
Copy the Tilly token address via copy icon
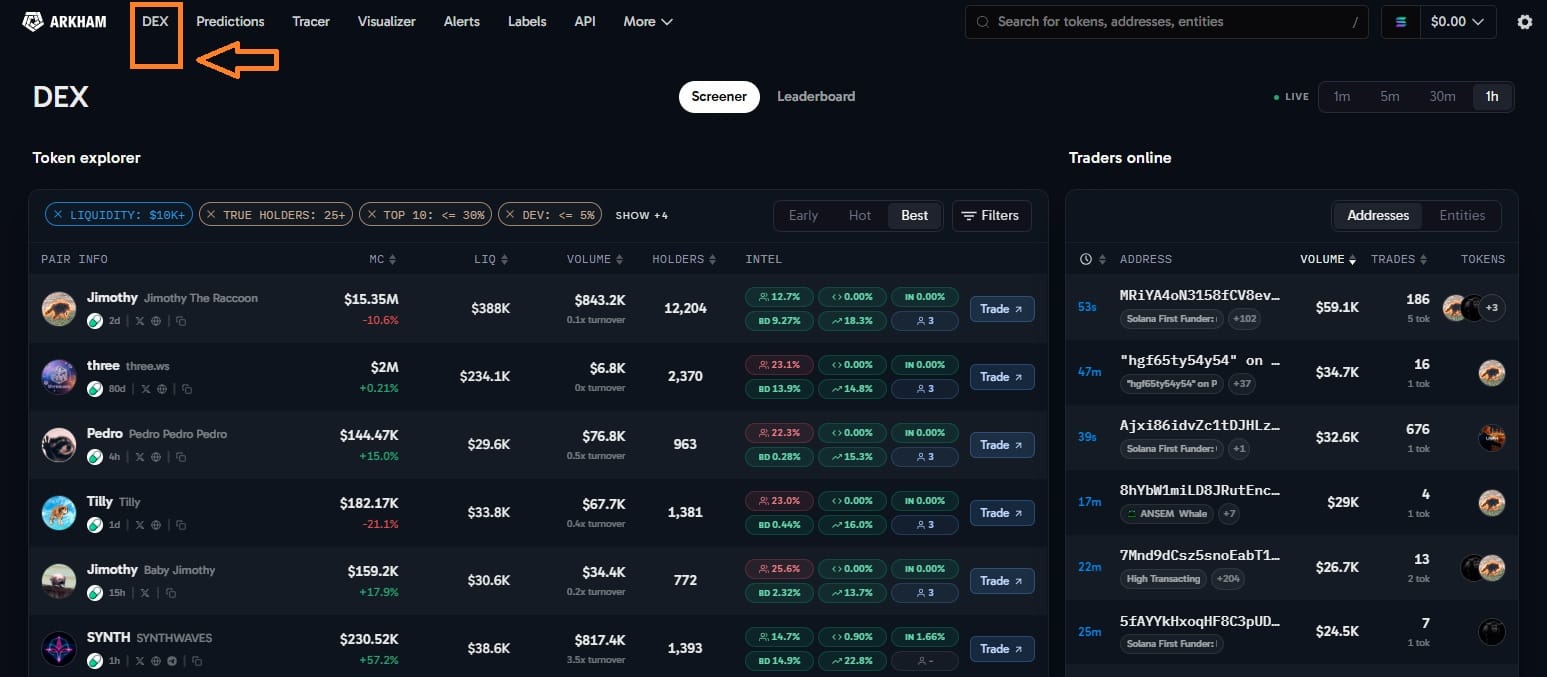179,524
